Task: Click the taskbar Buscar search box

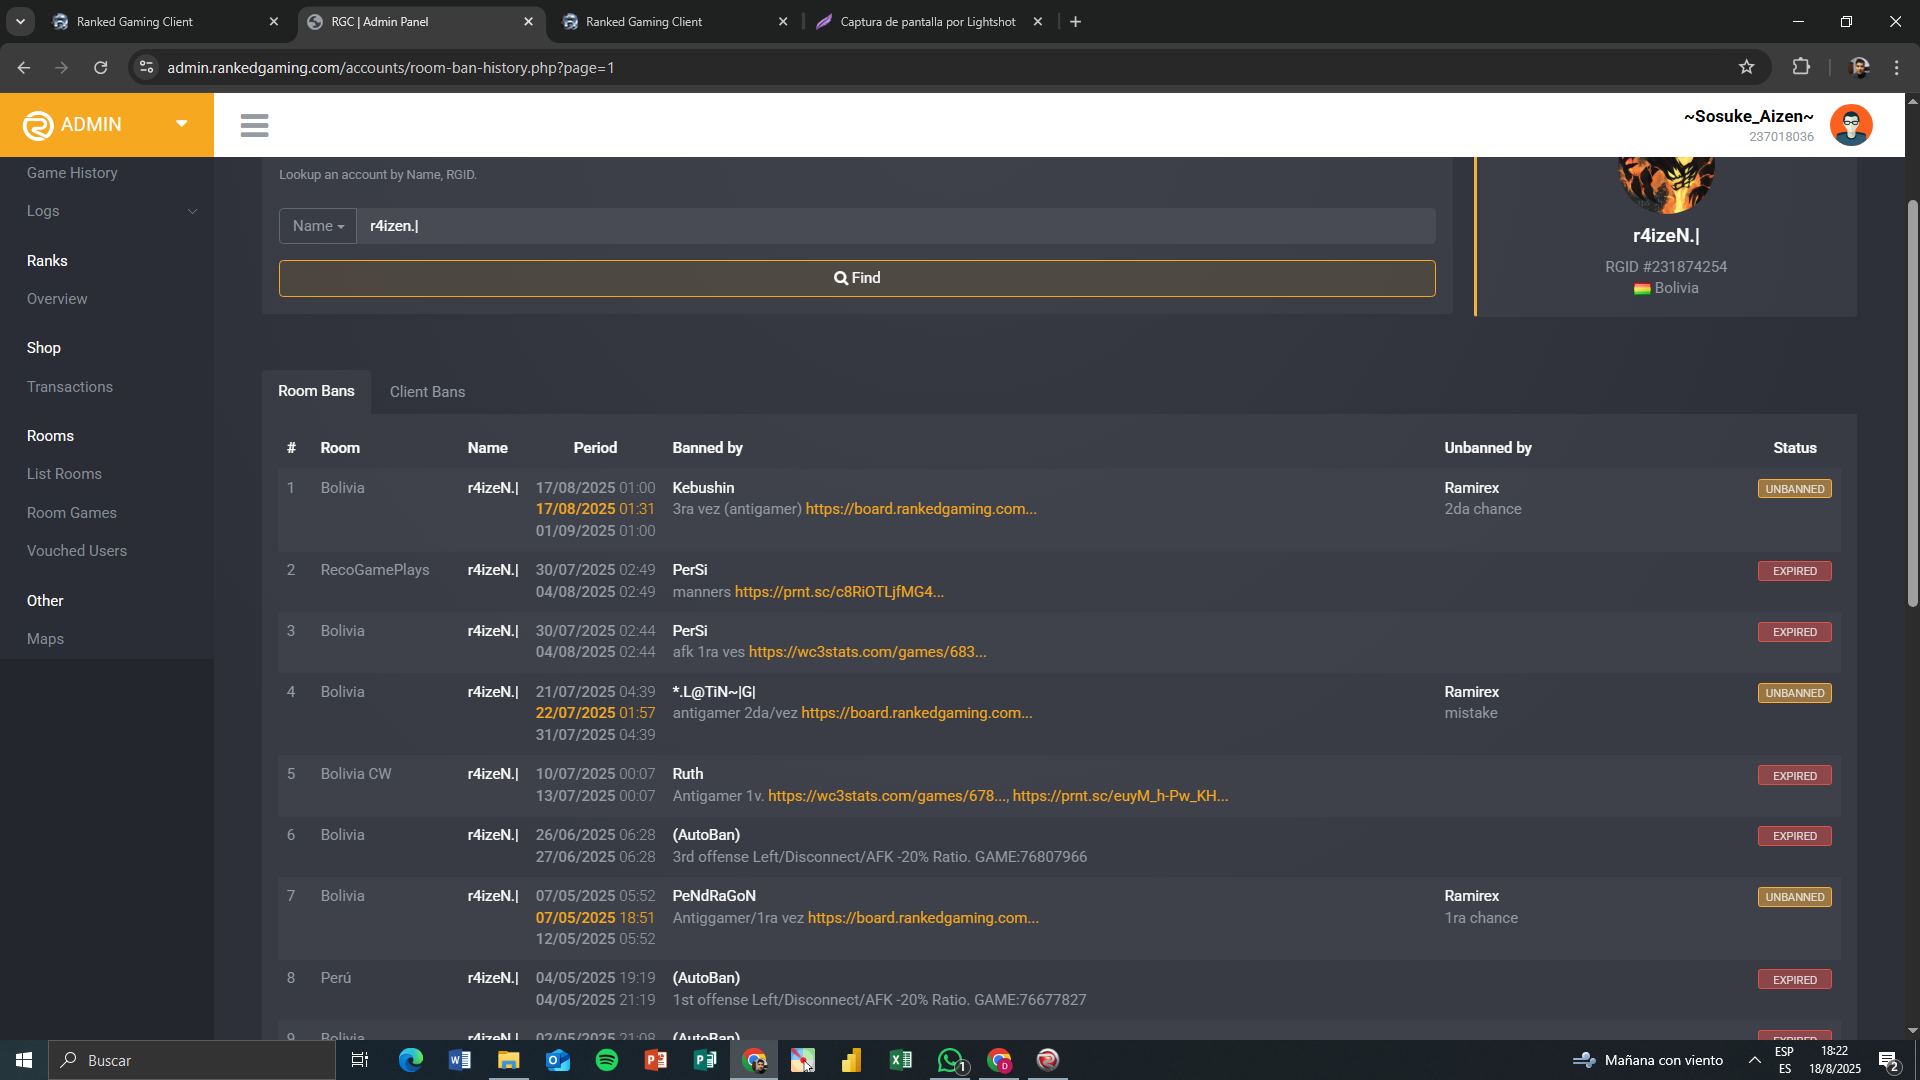Action: (x=192, y=1060)
